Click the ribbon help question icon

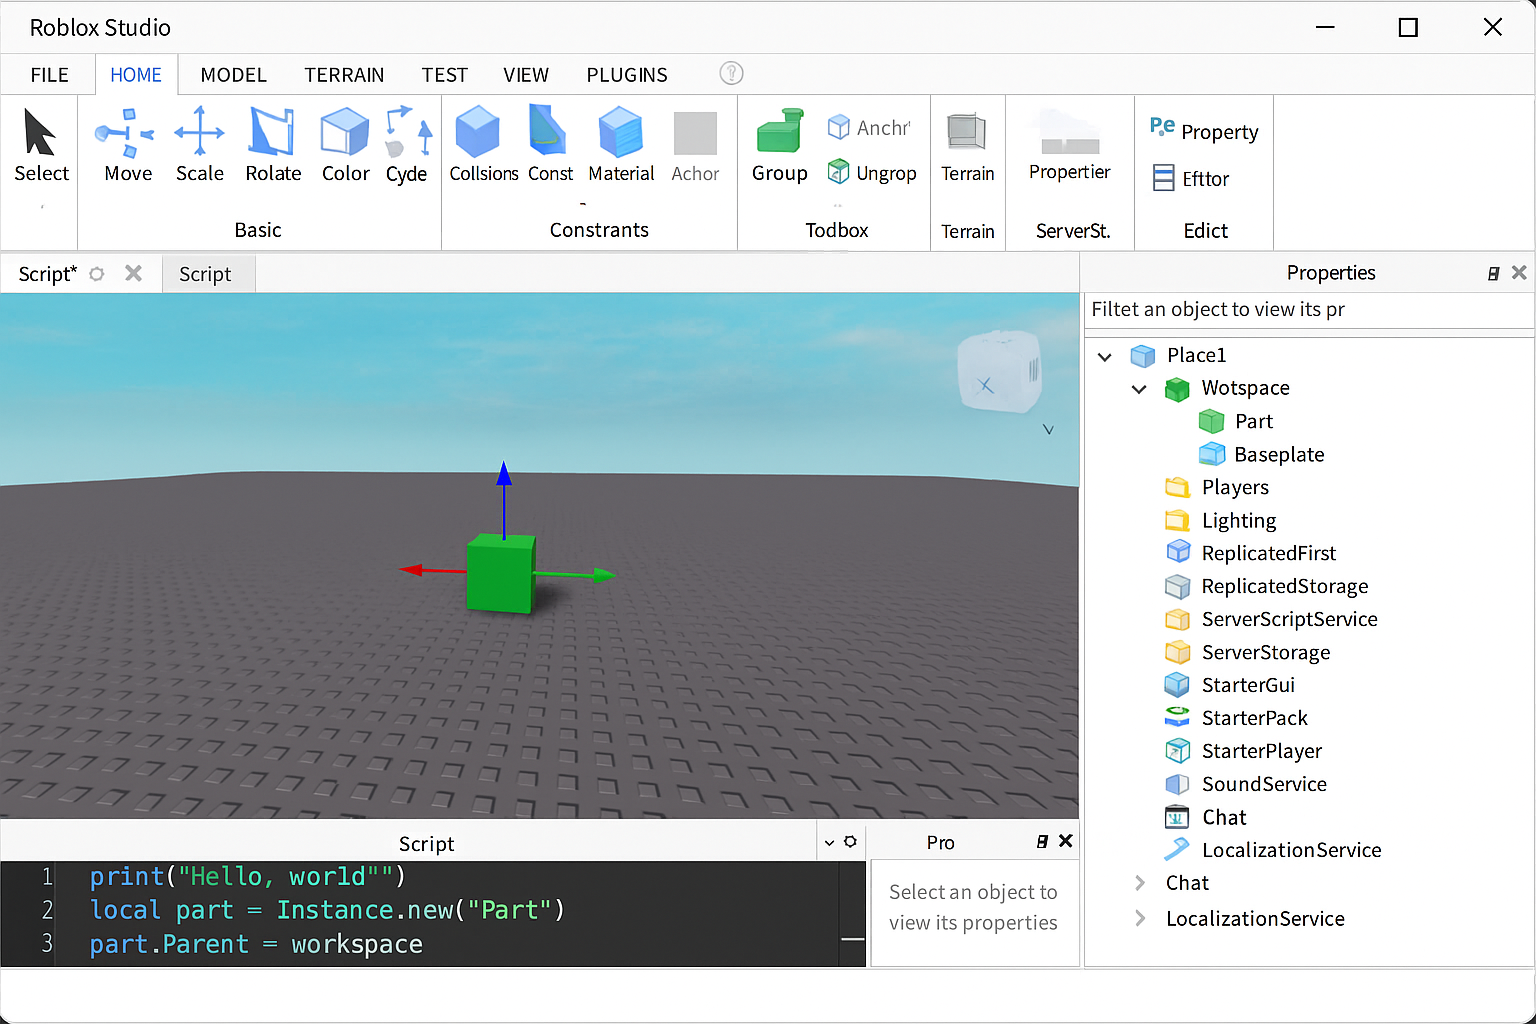tap(731, 73)
